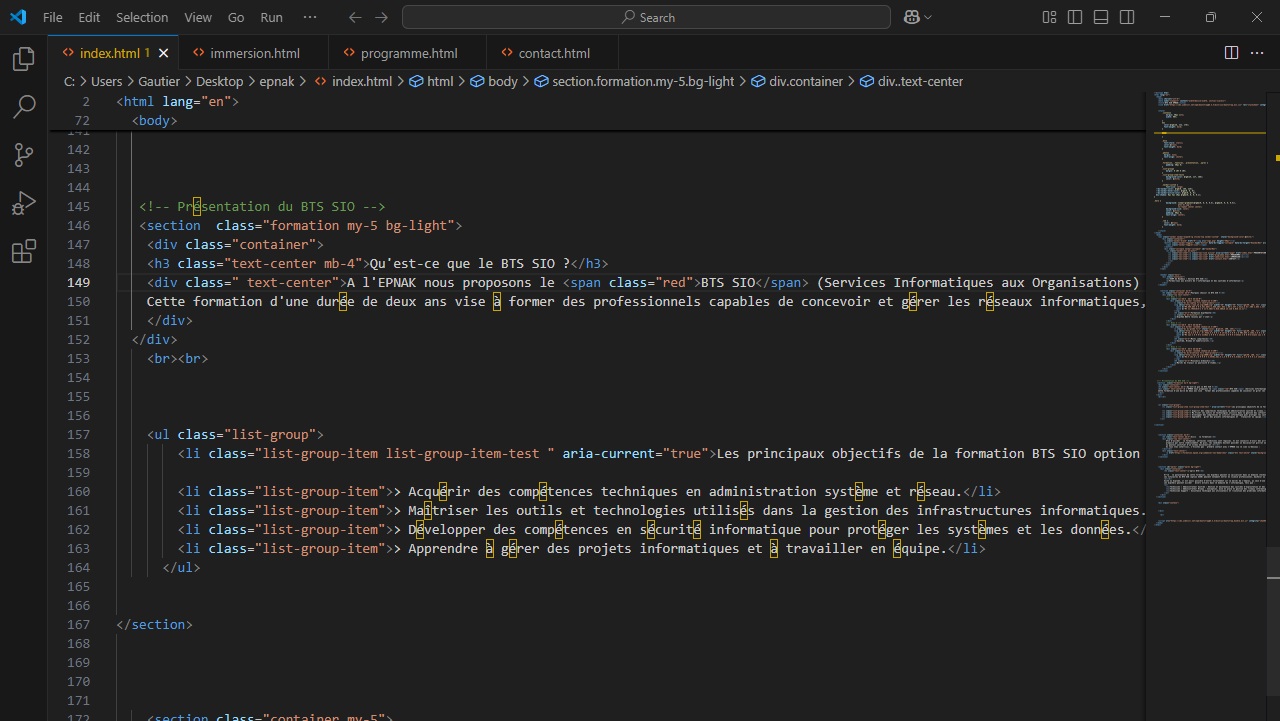Open the body breadcrumb dropdown
This screenshot has width=1280, height=721.
coord(502,81)
